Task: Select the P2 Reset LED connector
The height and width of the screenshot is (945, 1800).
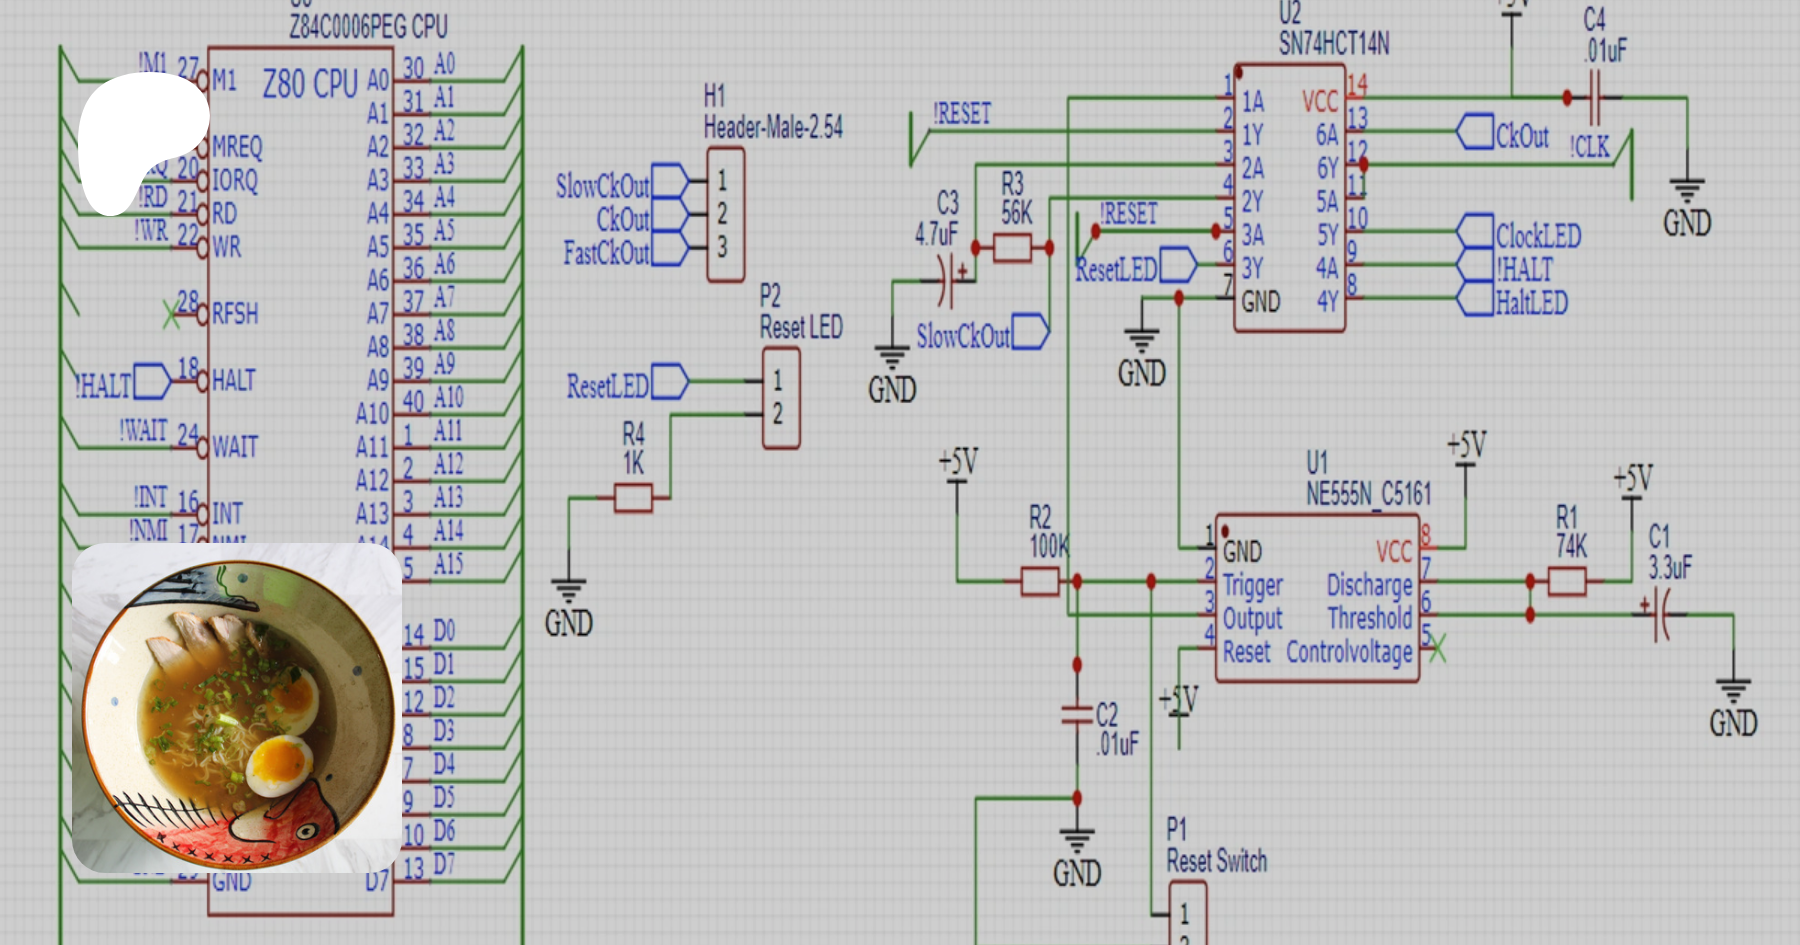Action: pyautogui.click(x=780, y=398)
